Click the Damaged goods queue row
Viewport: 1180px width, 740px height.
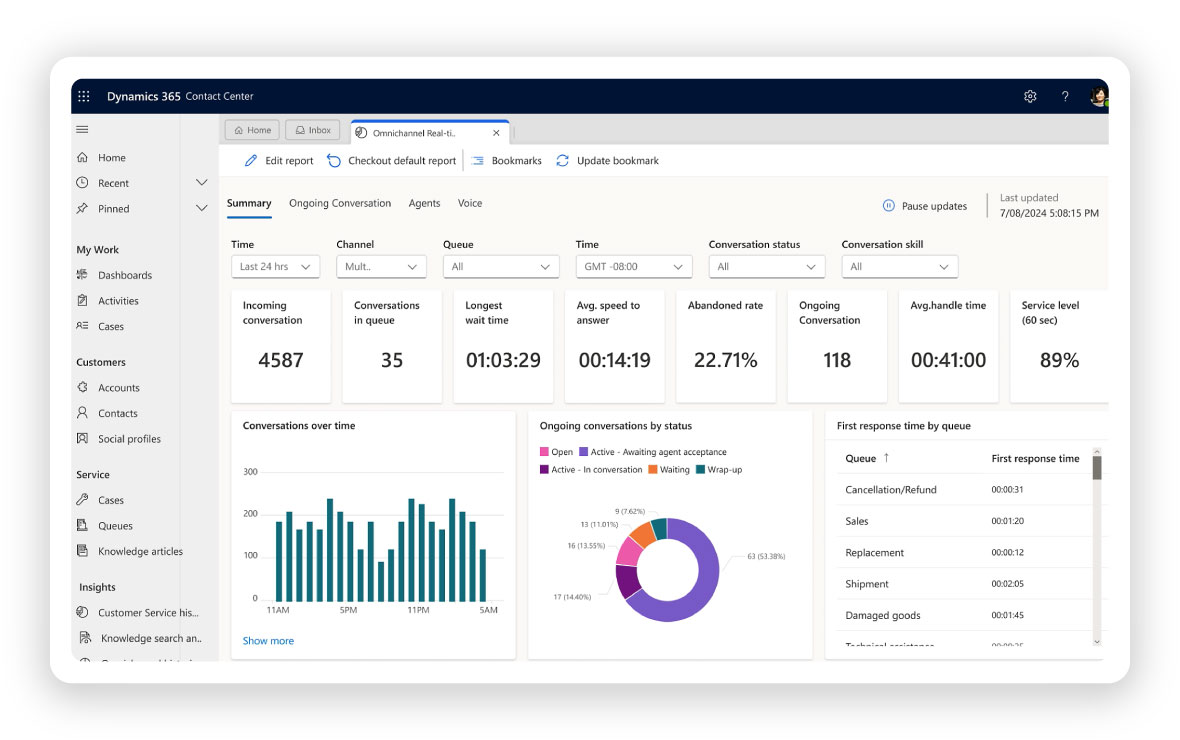tap(964, 615)
